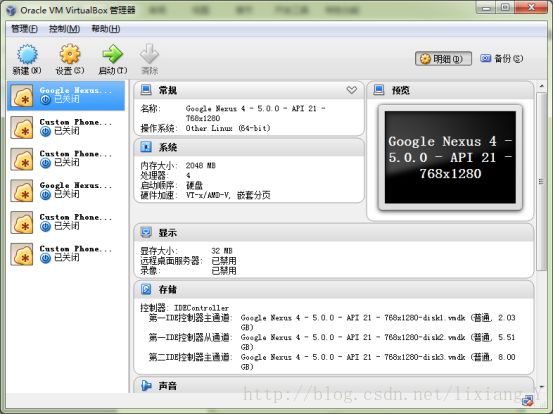The image size is (554, 414).
Task: Click the 预览 (Preview) section icon
Action: click(x=379, y=90)
